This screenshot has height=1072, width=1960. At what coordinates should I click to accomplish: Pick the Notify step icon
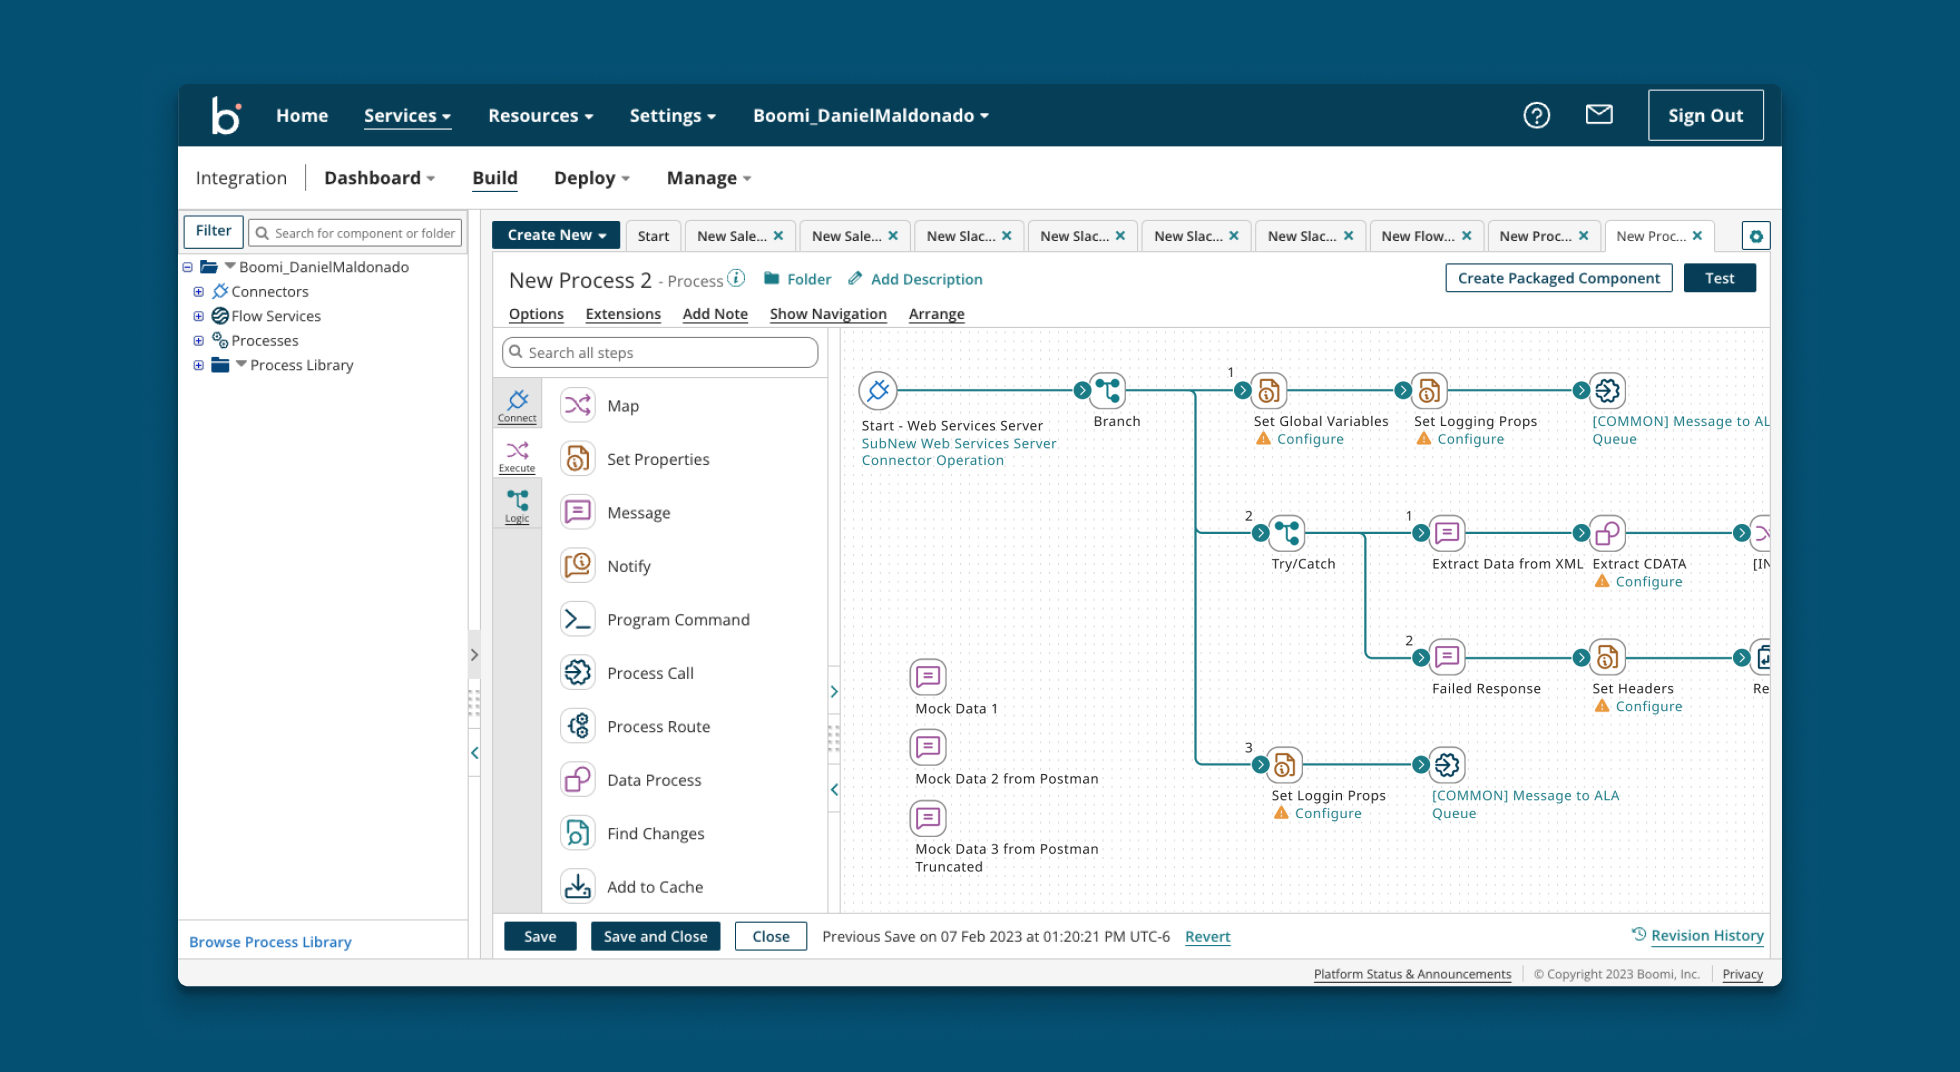click(578, 566)
